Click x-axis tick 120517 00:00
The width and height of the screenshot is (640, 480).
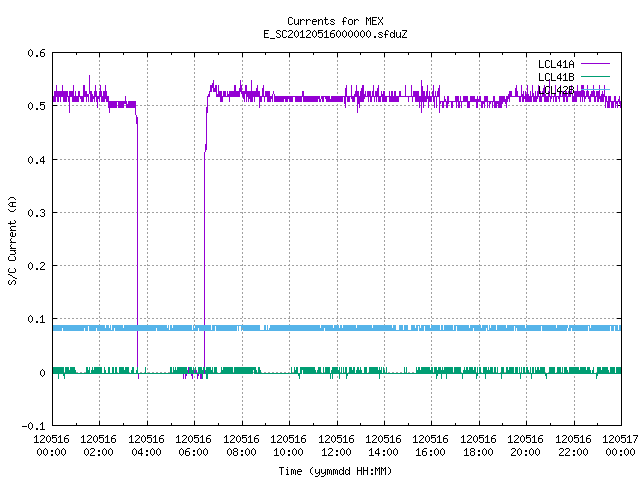pyautogui.click(x=620, y=445)
